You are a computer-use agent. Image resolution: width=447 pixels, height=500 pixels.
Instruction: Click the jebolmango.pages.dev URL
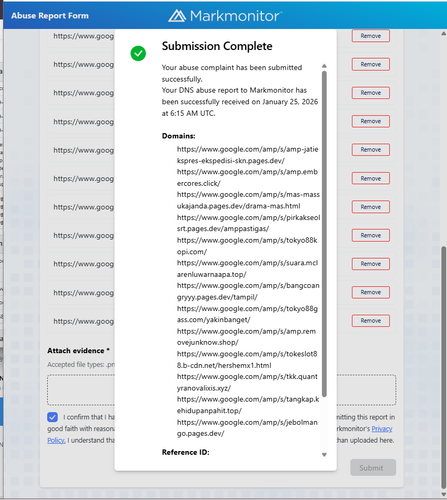pyautogui.click(x=247, y=428)
